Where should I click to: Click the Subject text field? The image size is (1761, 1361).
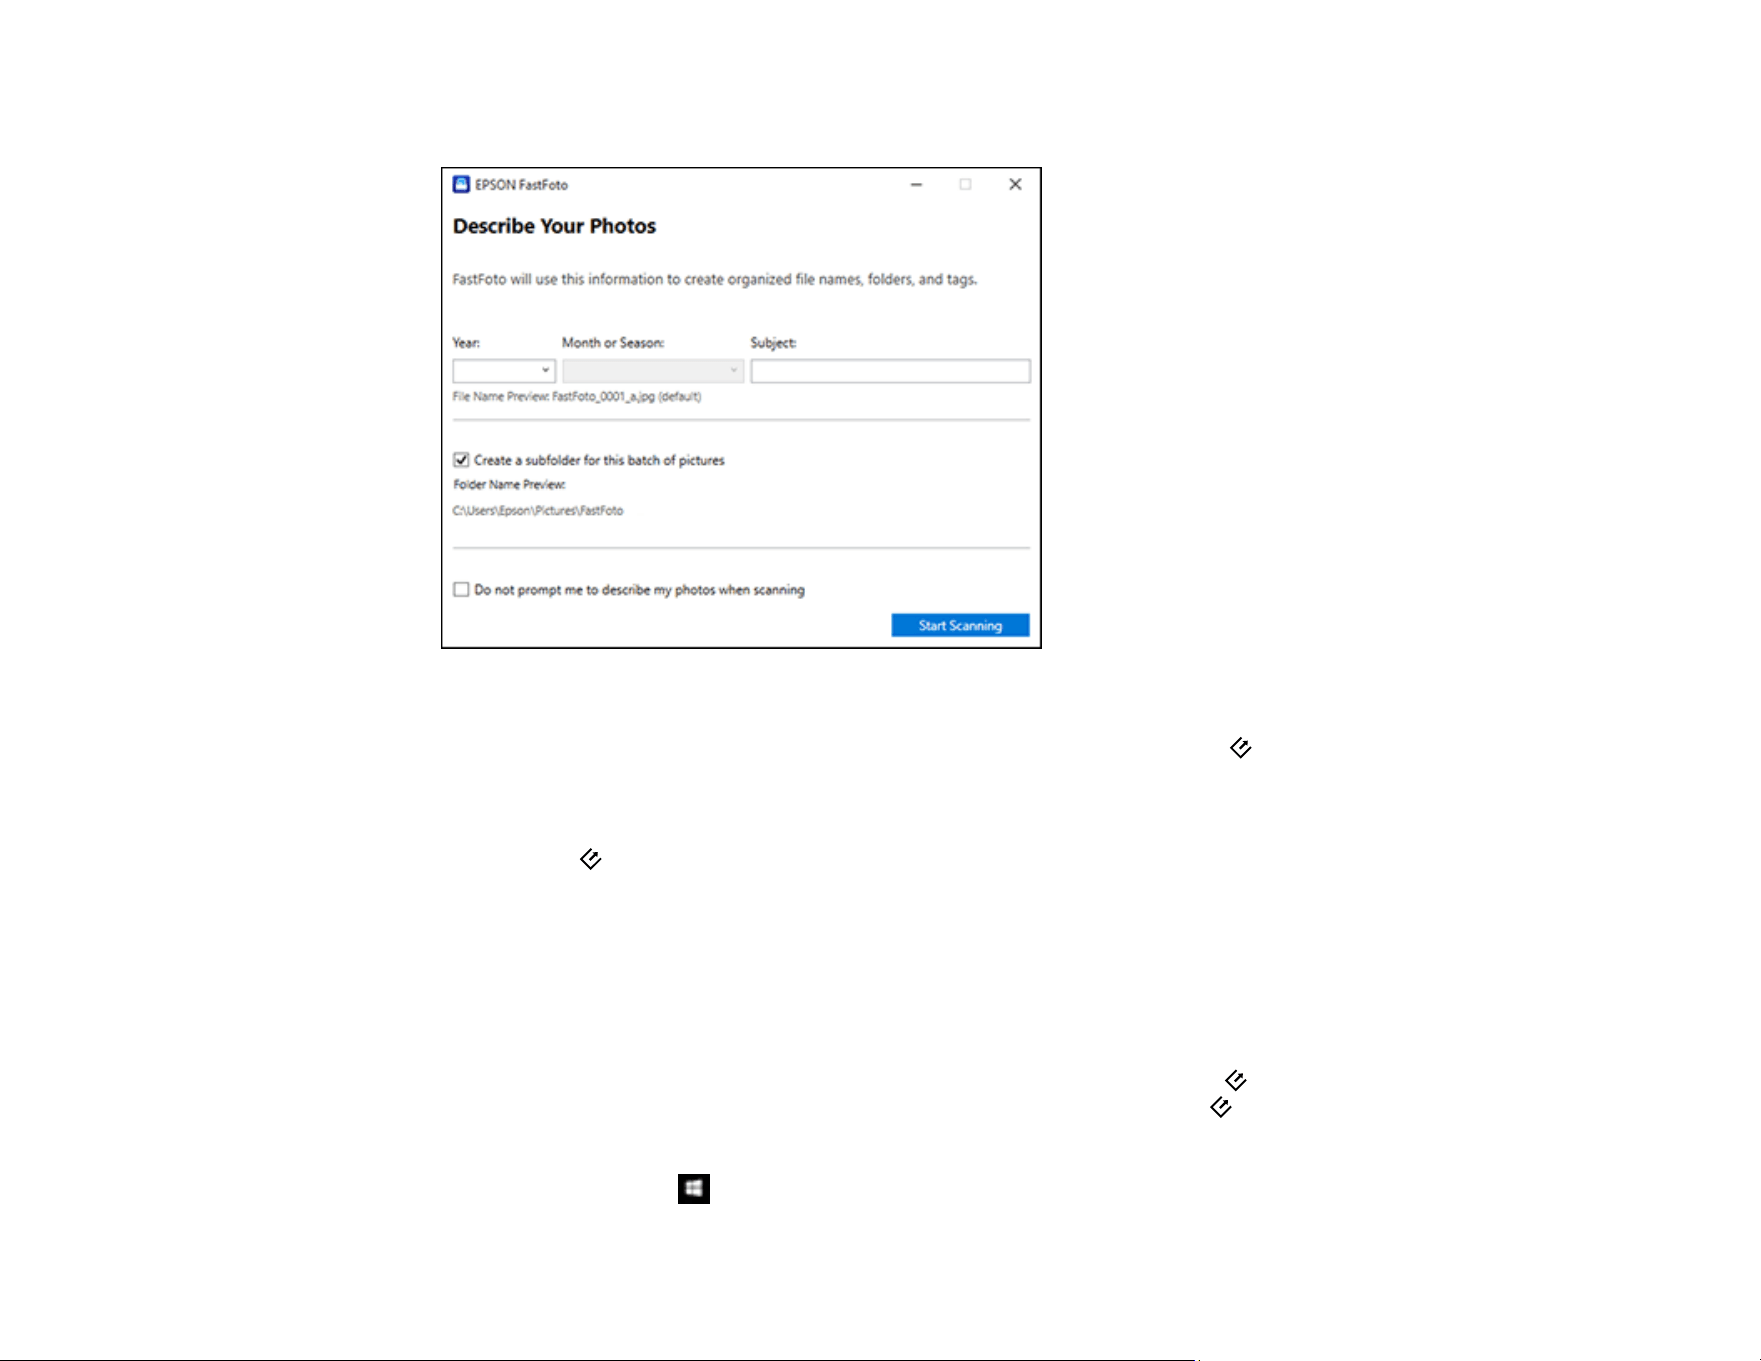(x=891, y=371)
